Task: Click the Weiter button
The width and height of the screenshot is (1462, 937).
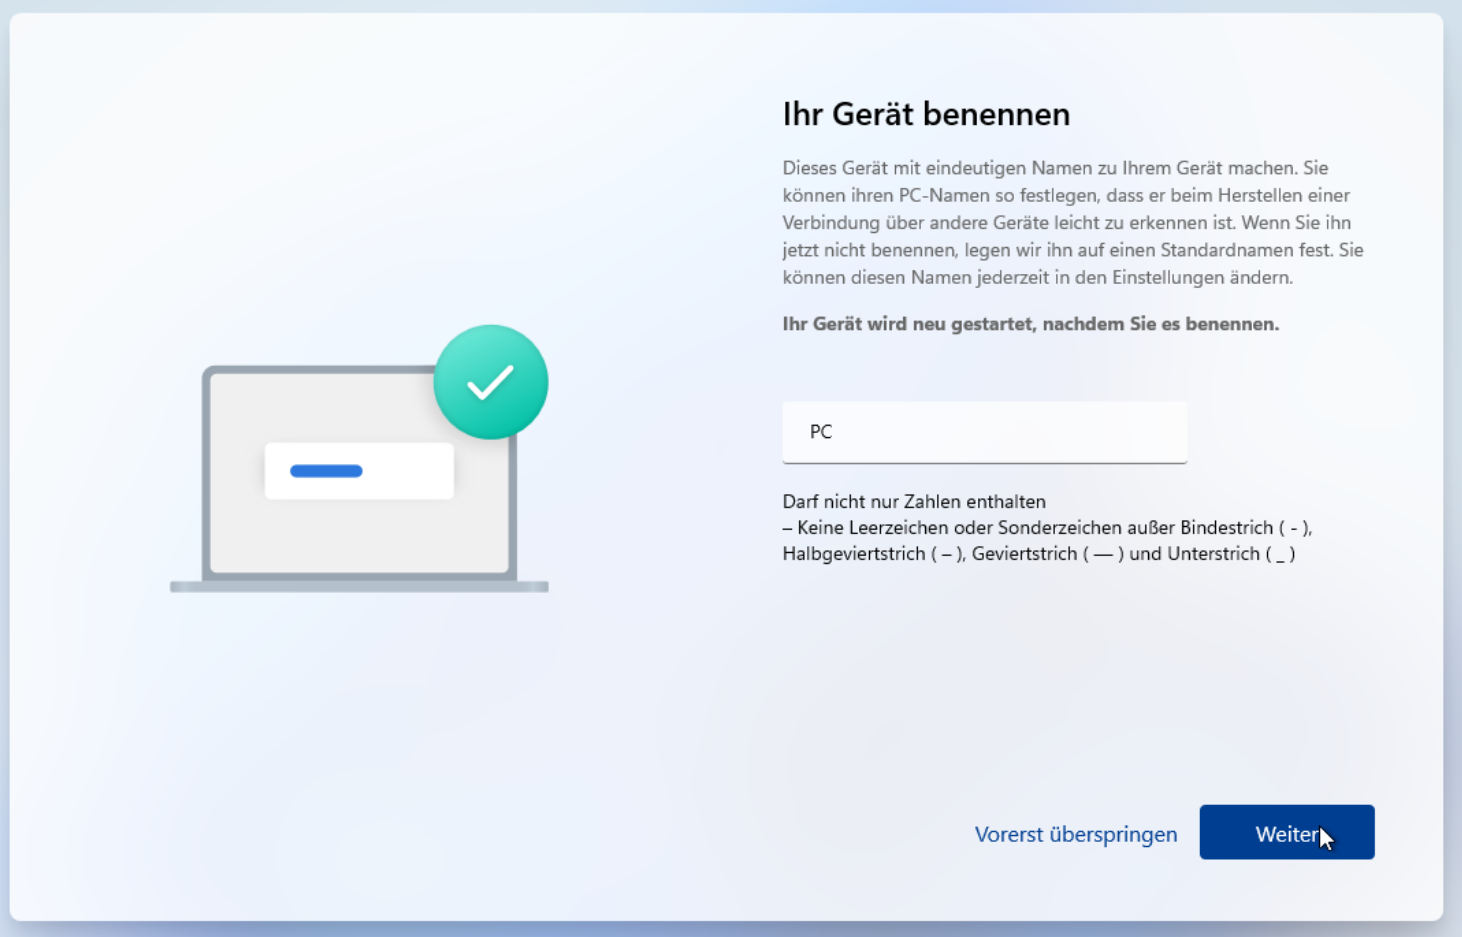Action: pos(1287,832)
